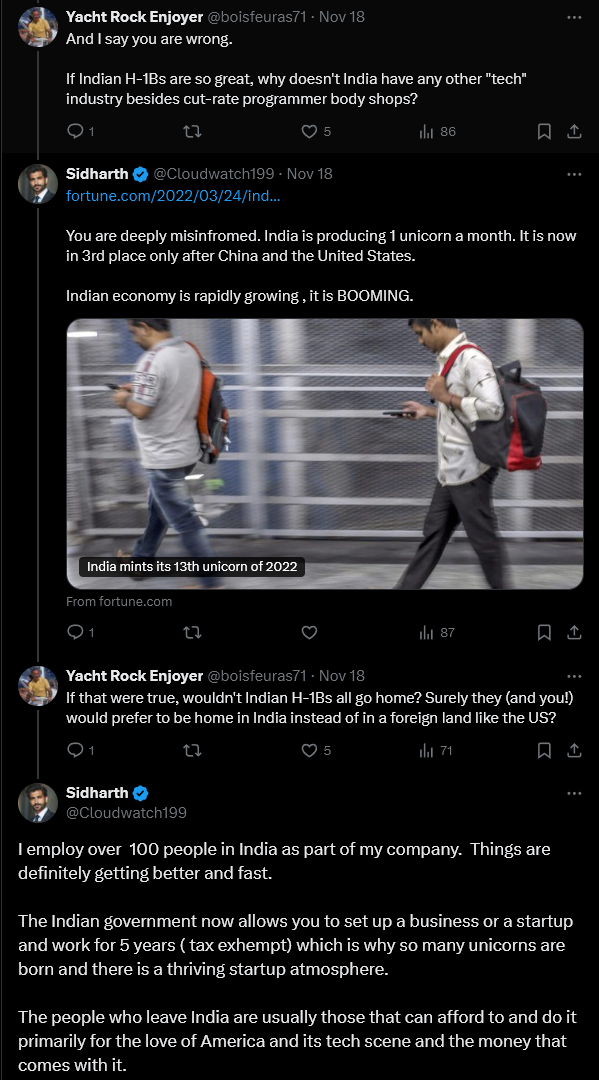Share the first Yacht Rock Enjoyer tweet
599x1080 pixels.
point(574,131)
